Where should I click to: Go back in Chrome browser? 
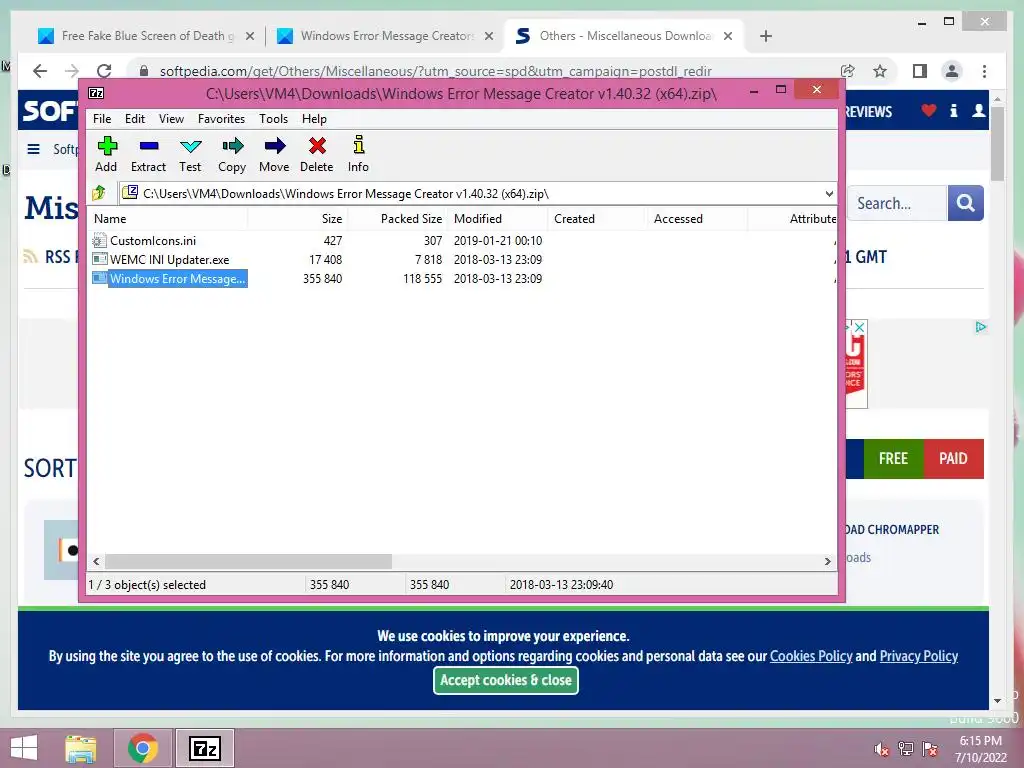(40, 71)
